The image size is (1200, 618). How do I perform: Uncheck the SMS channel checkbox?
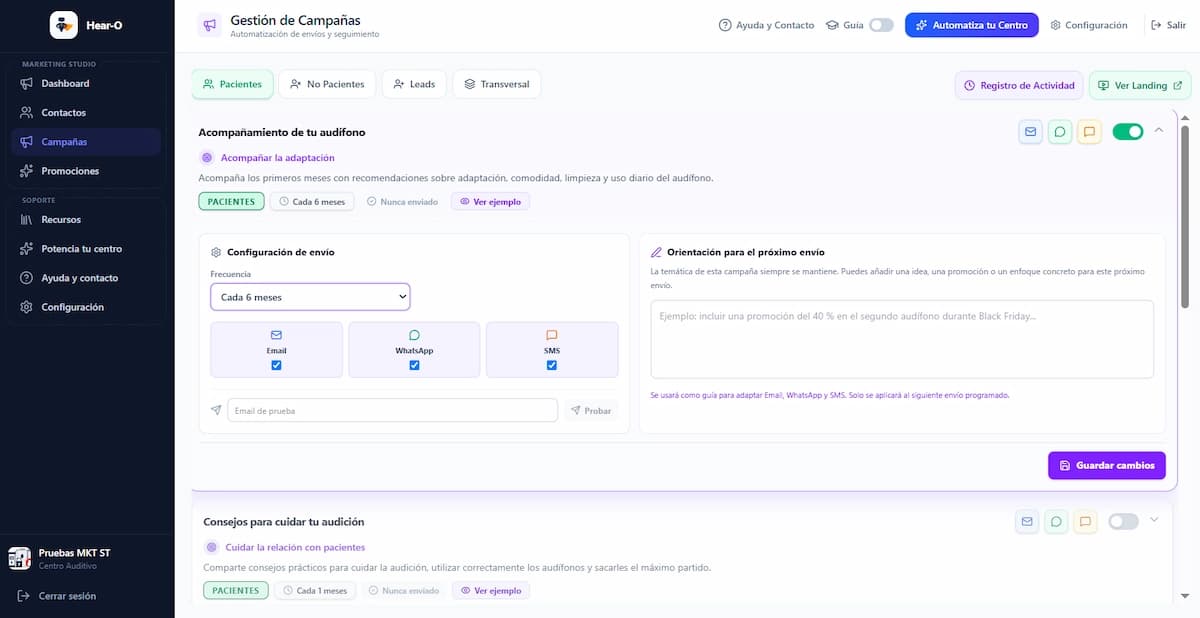[x=552, y=365]
